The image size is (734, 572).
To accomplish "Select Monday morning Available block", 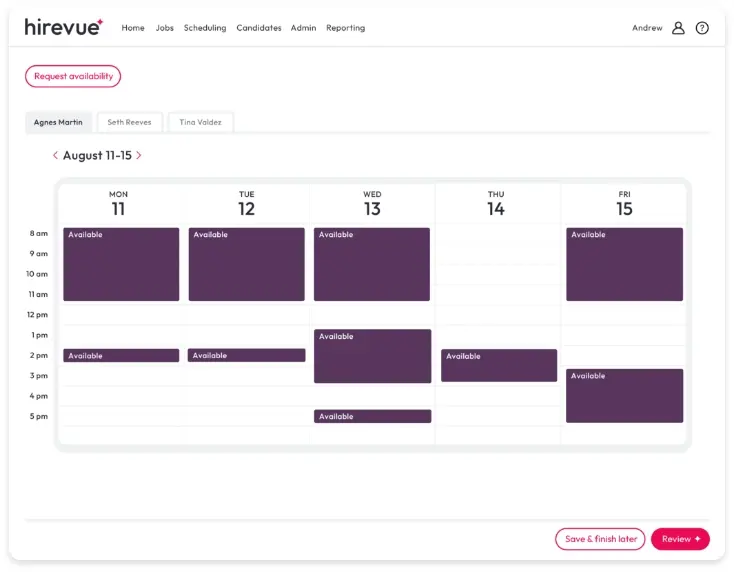I will (121, 264).
